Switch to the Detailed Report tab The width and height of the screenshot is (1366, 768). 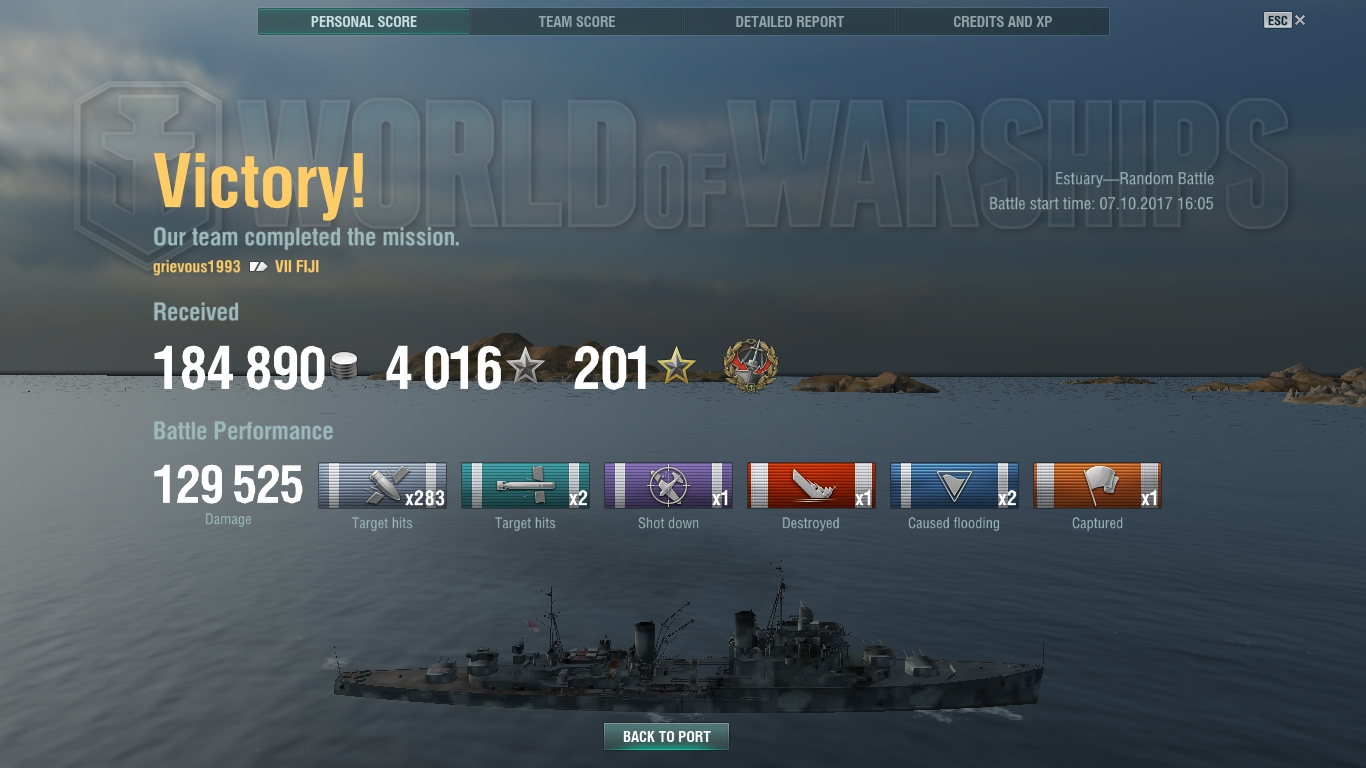pyautogui.click(x=790, y=21)
